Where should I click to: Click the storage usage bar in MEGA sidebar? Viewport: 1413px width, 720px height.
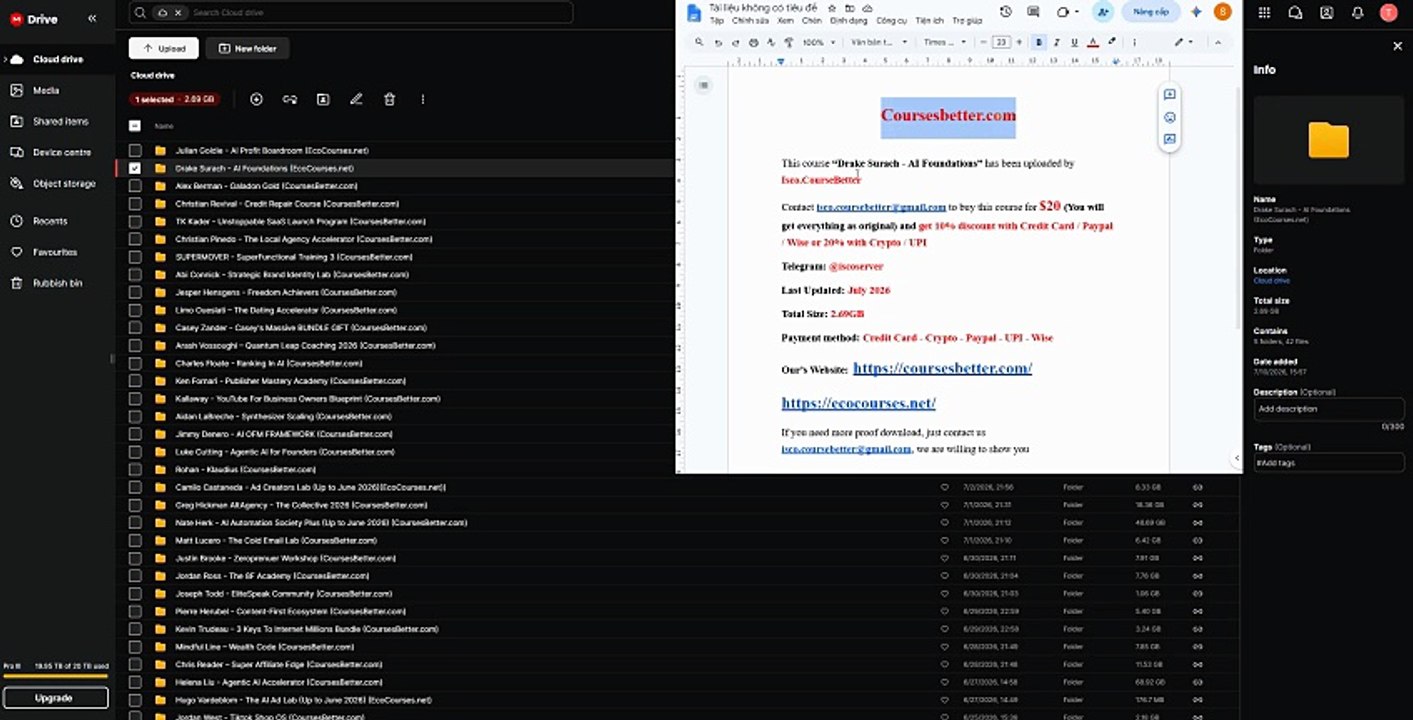click(x=55, y=676)
